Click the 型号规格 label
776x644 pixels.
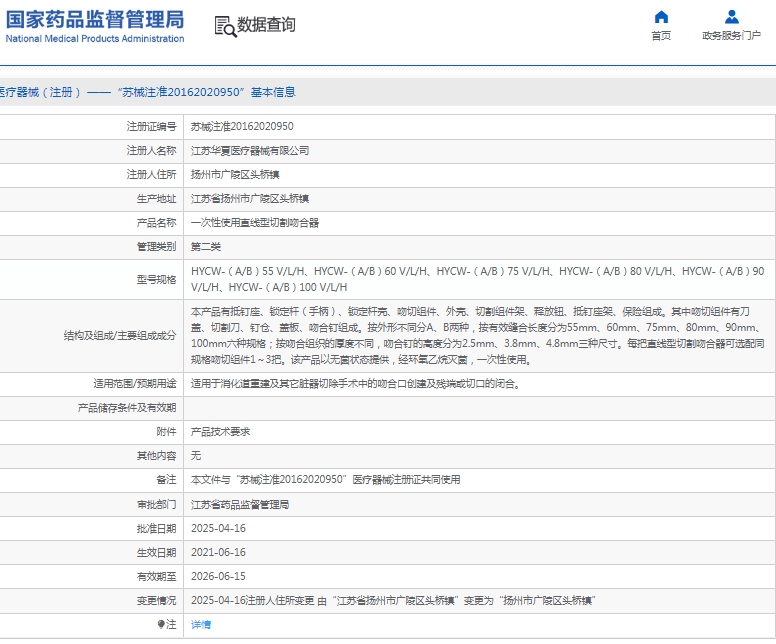point(156,280)
